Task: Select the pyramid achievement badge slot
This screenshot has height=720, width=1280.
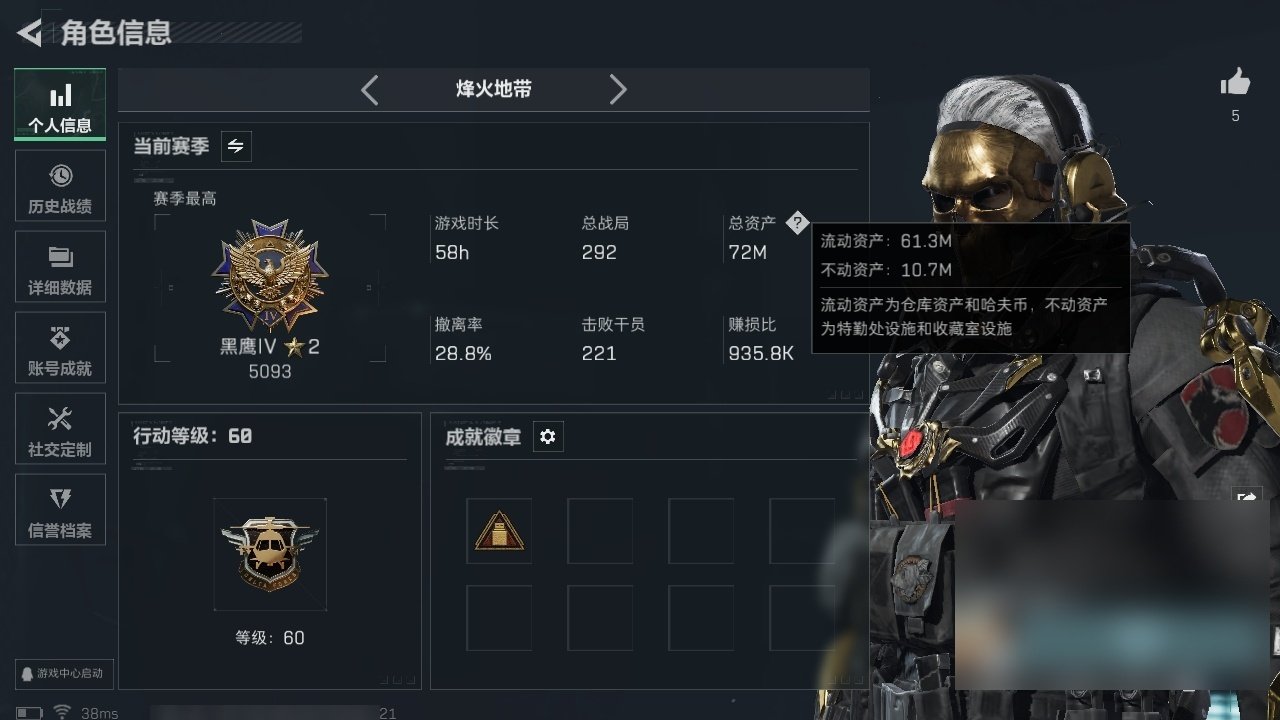Action: pos(499,531)
